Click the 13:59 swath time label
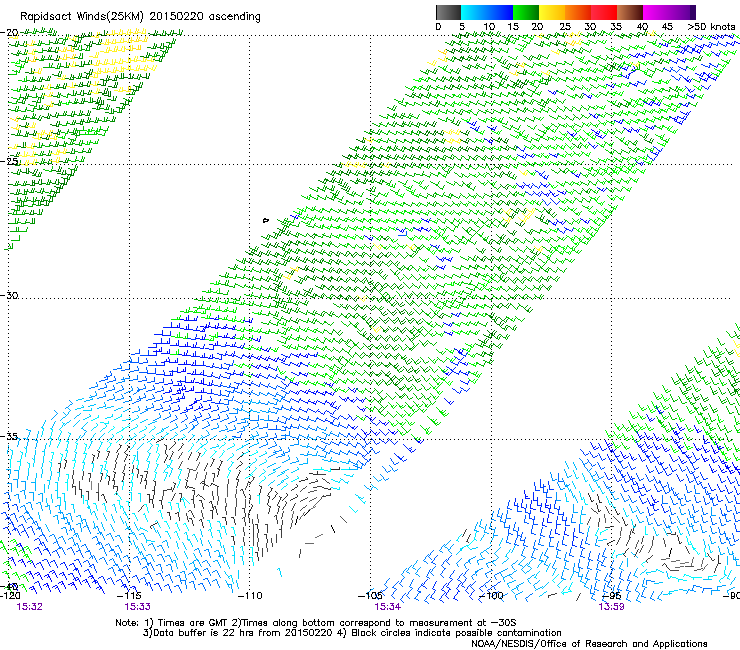The width and height of the screenshot is (740, 650). (x=611, y=607)
